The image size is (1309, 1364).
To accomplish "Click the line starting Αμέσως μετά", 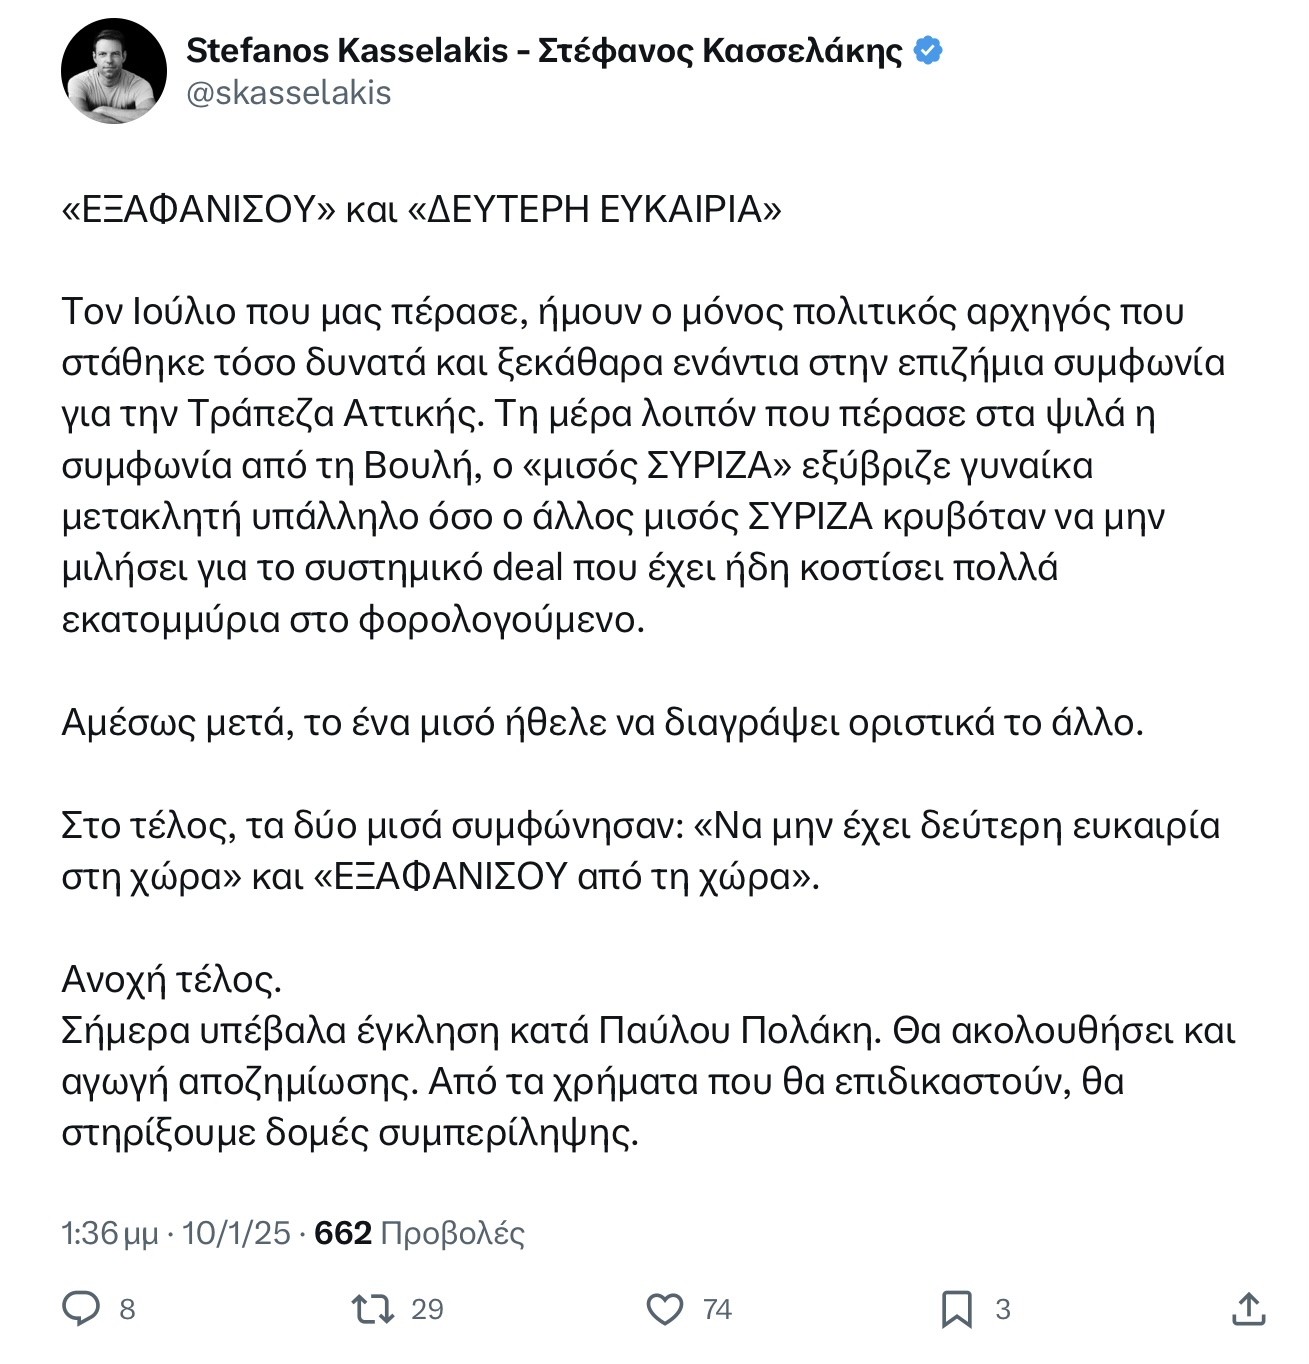I will pyautogui.click(x=602, y=722).
